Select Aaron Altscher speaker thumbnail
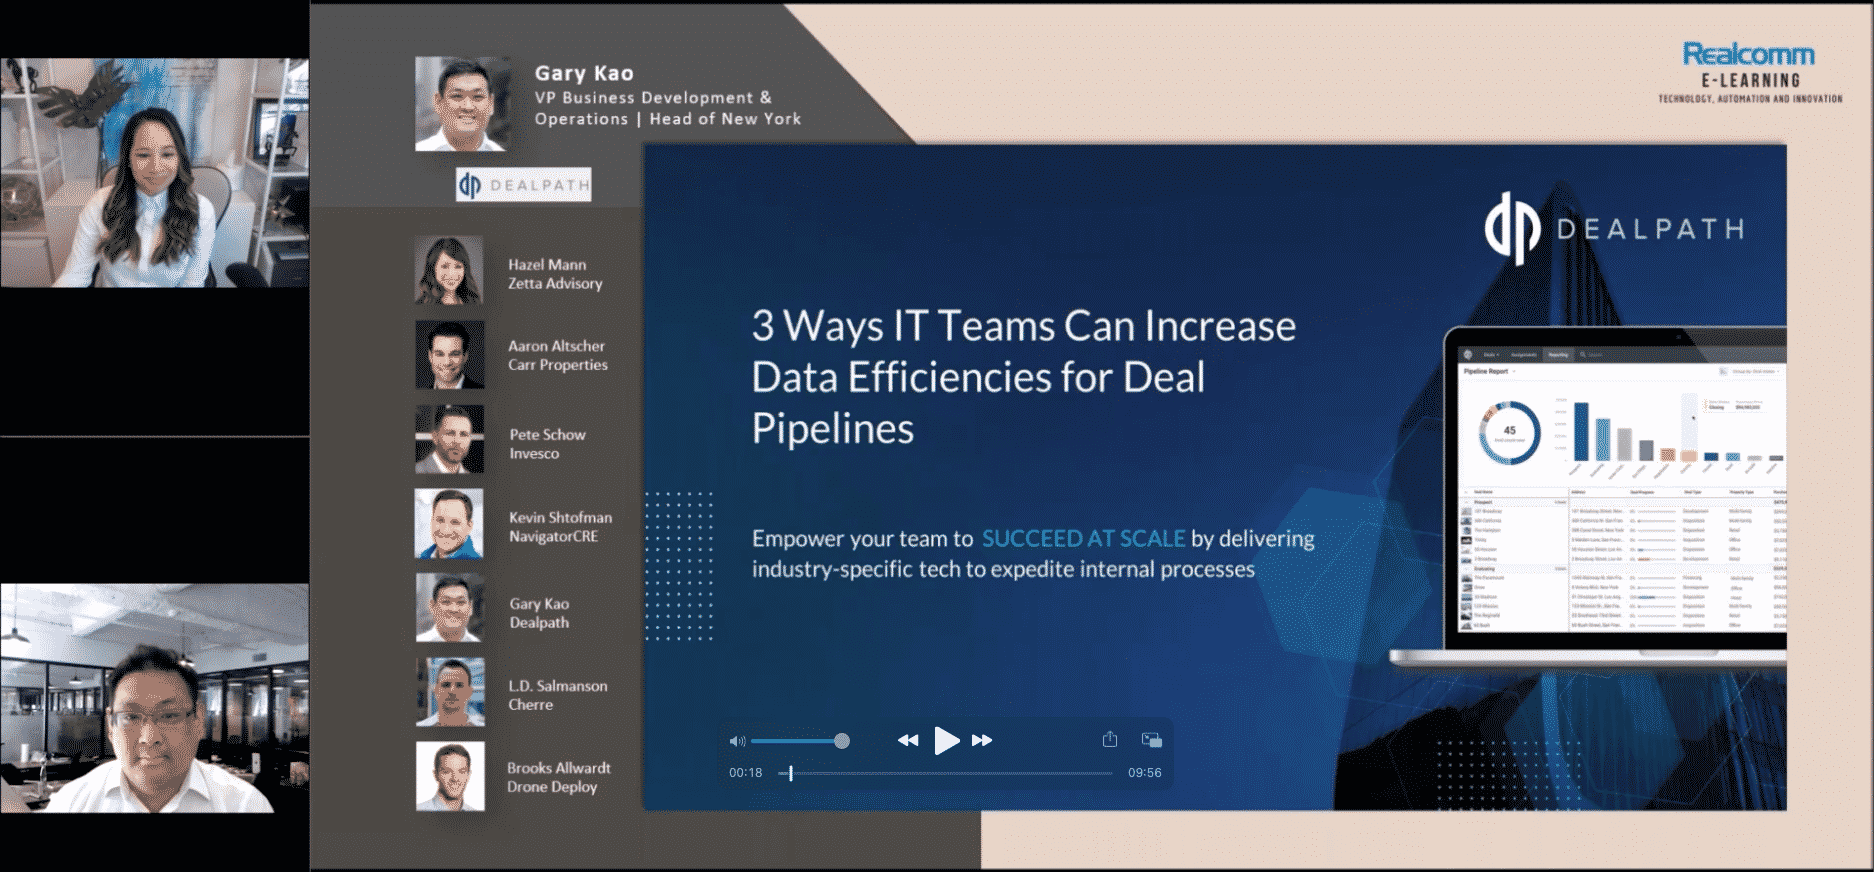The height and width of the screenshot is (872, 1874). point(450,354)
